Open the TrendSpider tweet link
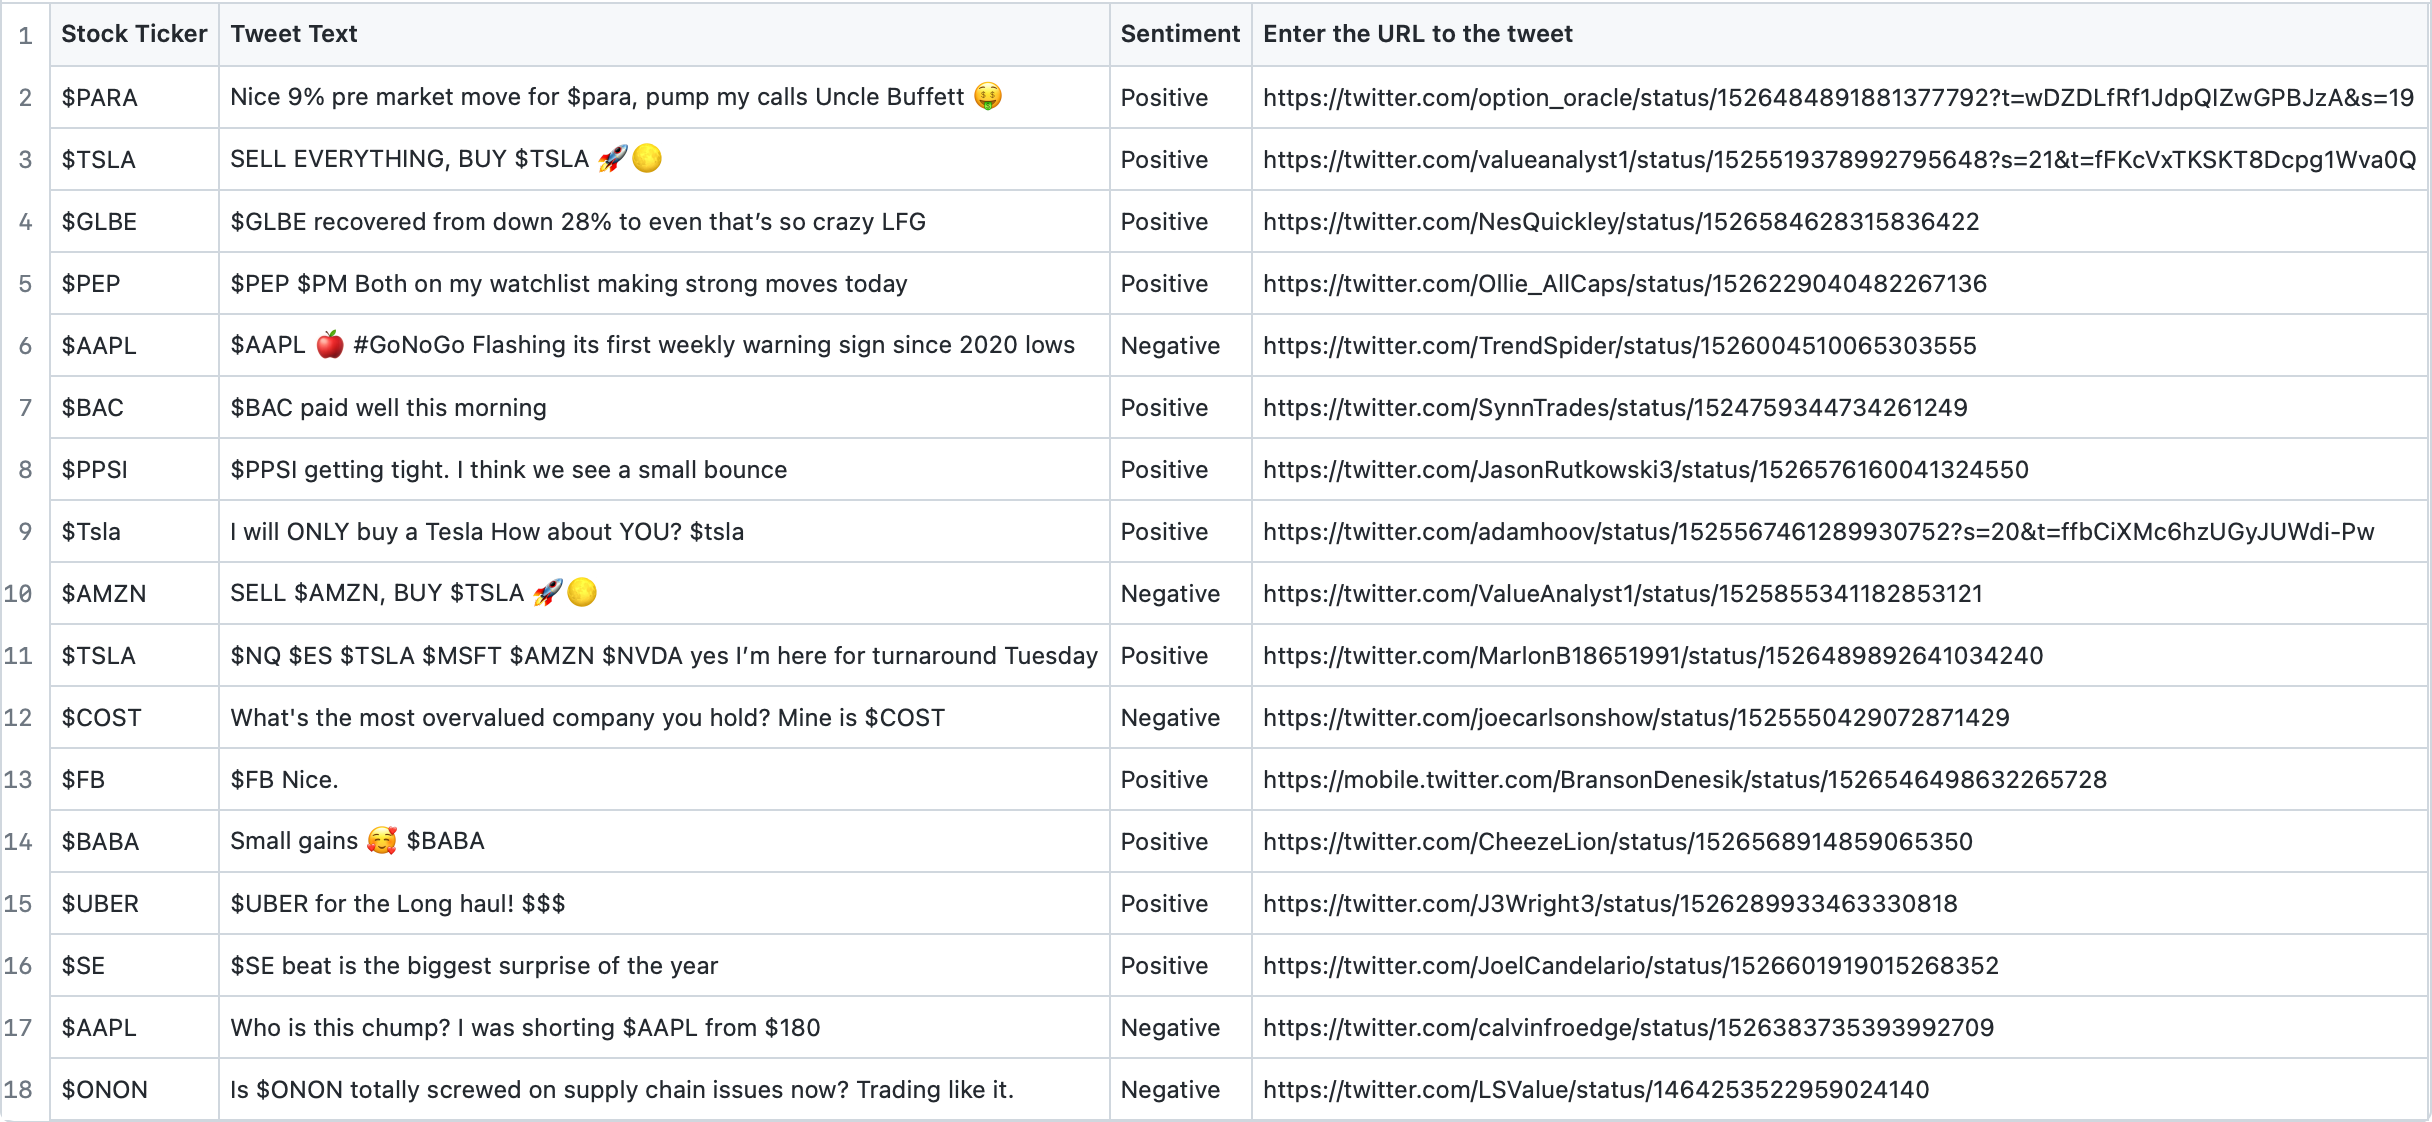Image resolution: width=2432 pixels, height=1122 pixels. coord(1619,345)
